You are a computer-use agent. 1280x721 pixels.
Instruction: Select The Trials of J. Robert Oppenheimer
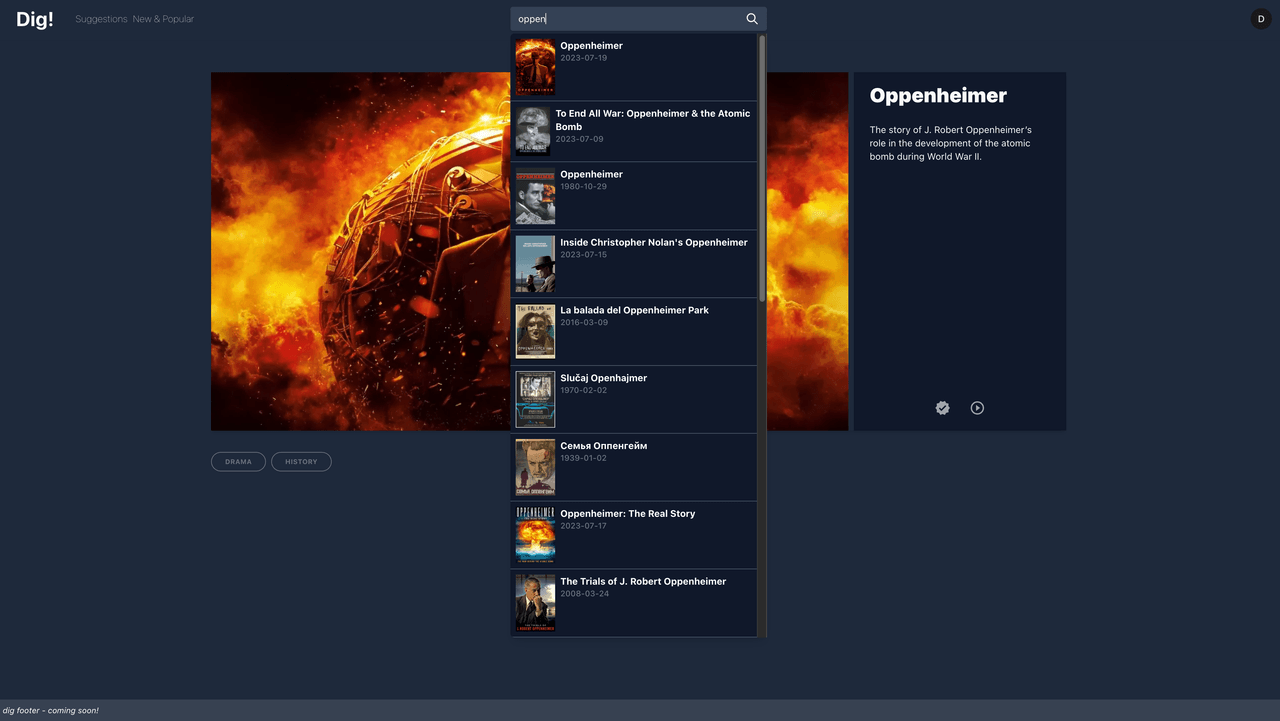634,603
